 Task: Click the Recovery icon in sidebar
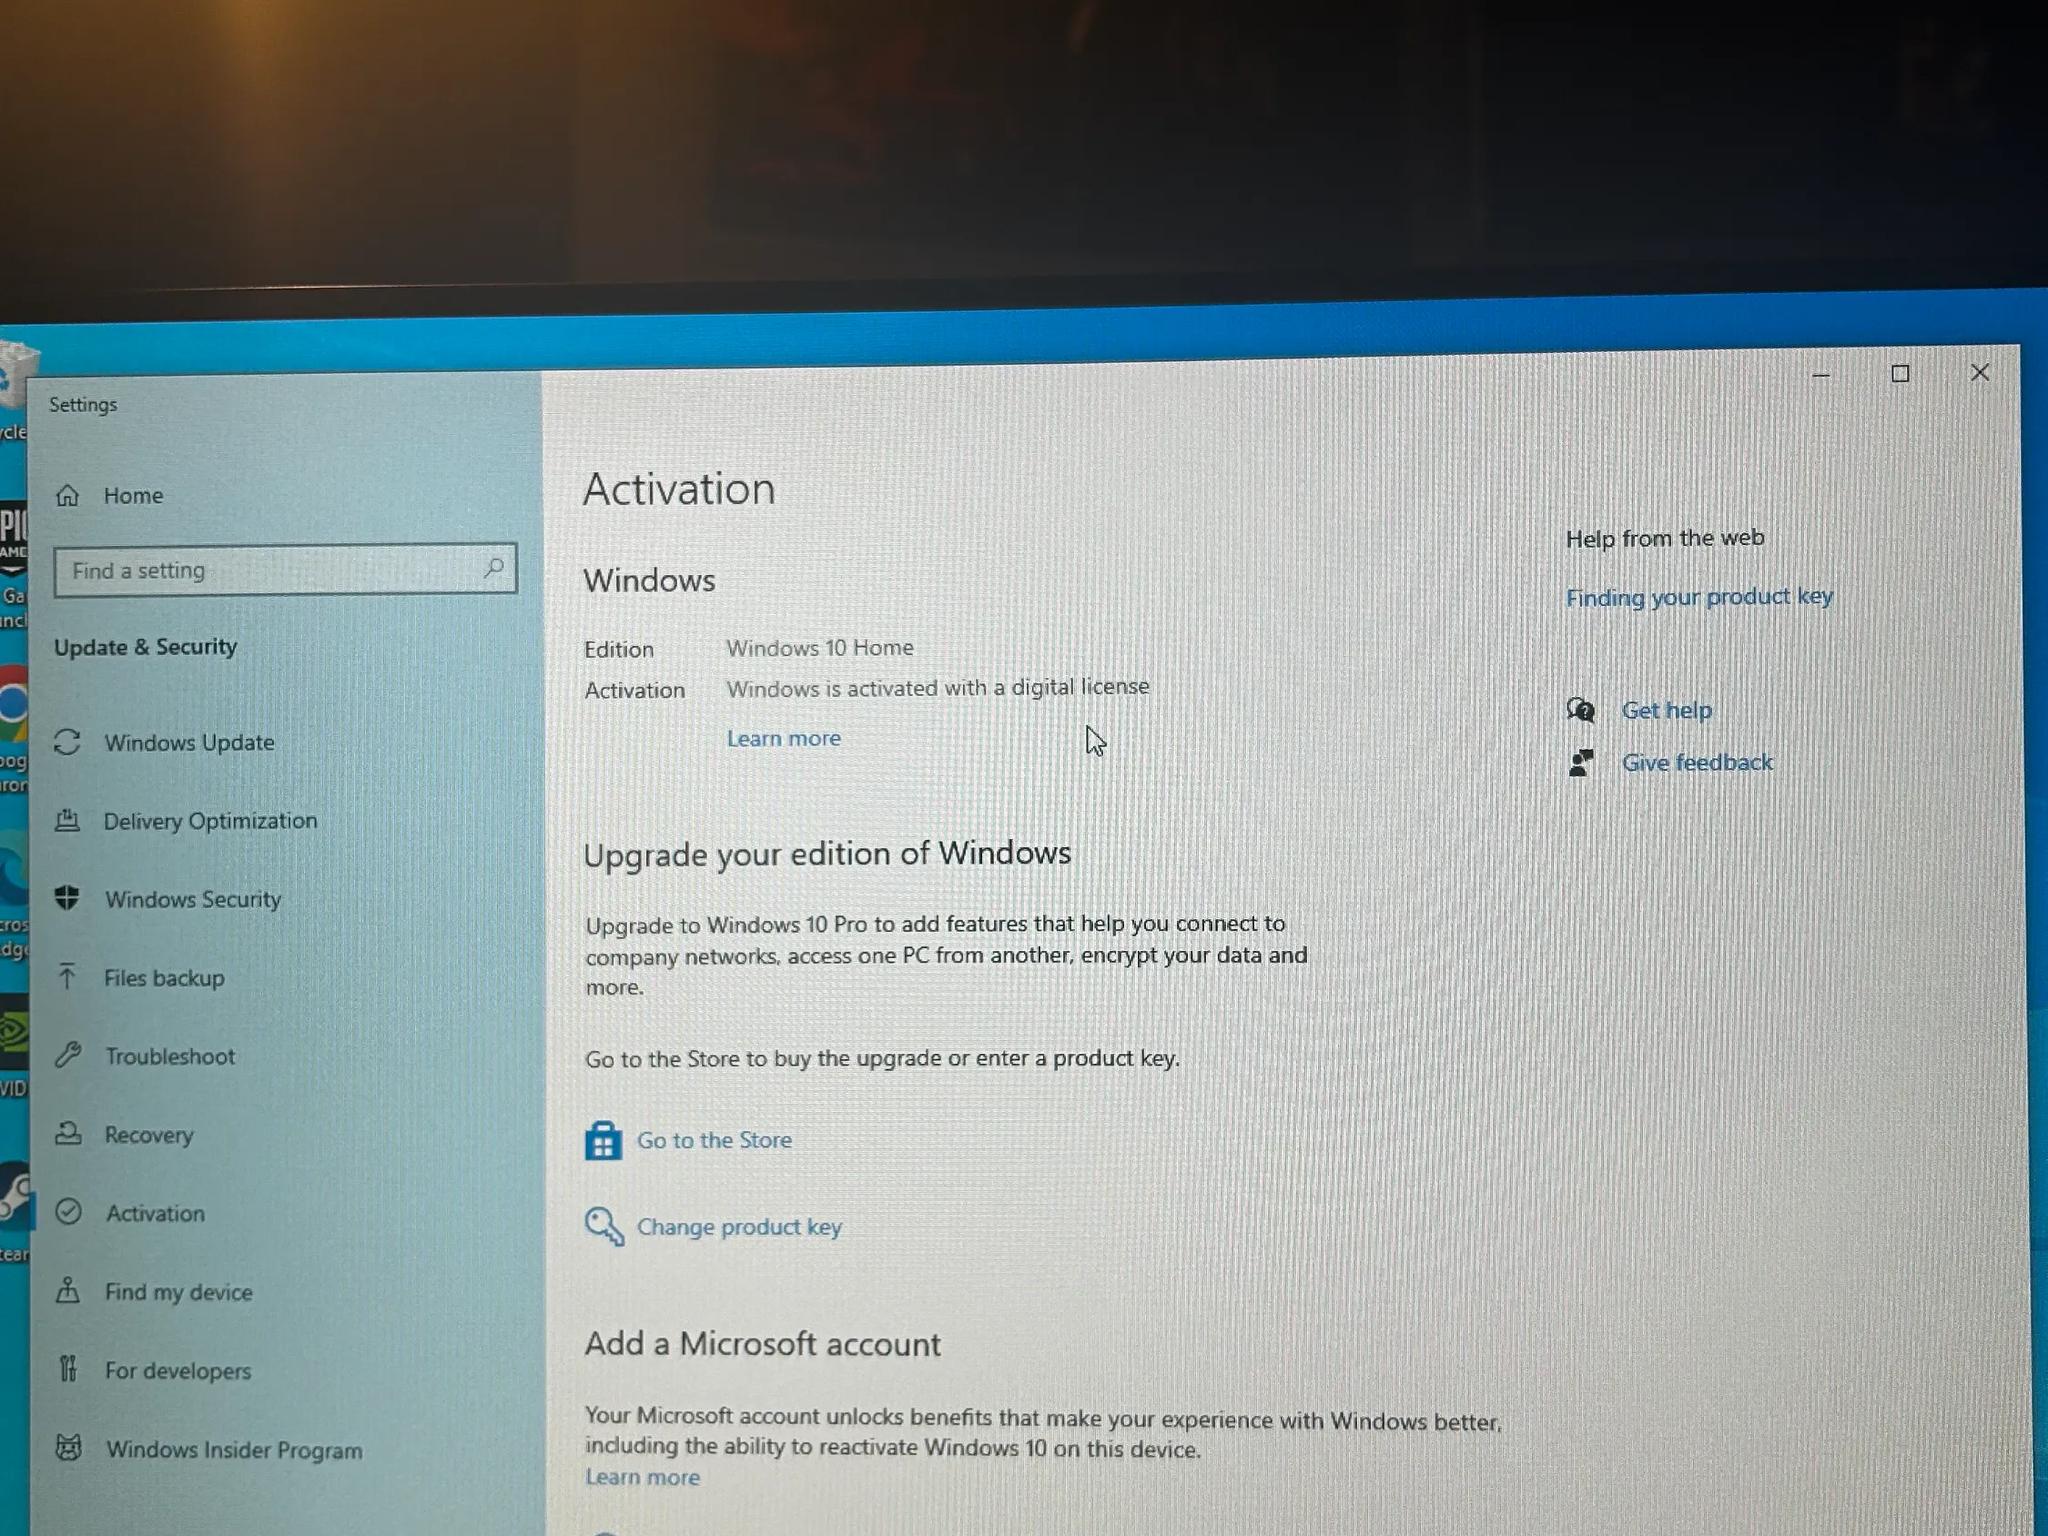point(68,1134)
